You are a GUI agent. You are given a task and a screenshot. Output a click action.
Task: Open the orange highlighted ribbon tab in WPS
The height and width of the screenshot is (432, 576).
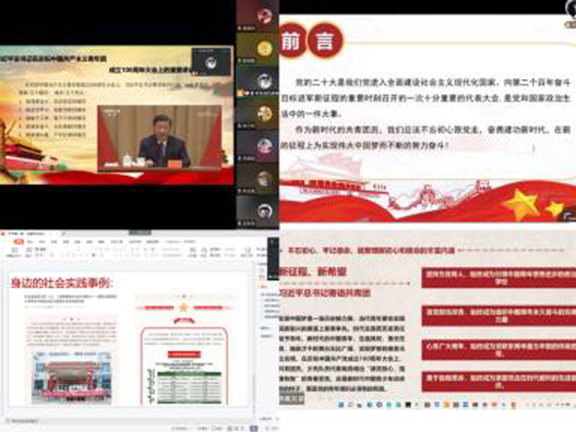click(18, 242)
